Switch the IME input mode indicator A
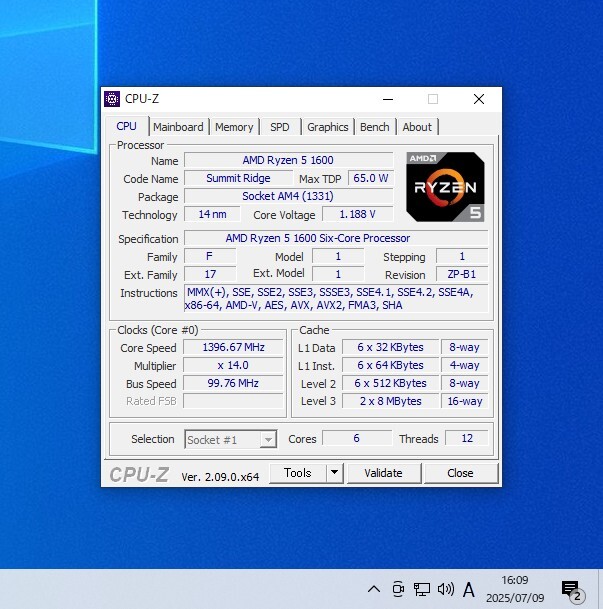 [469, 590]
